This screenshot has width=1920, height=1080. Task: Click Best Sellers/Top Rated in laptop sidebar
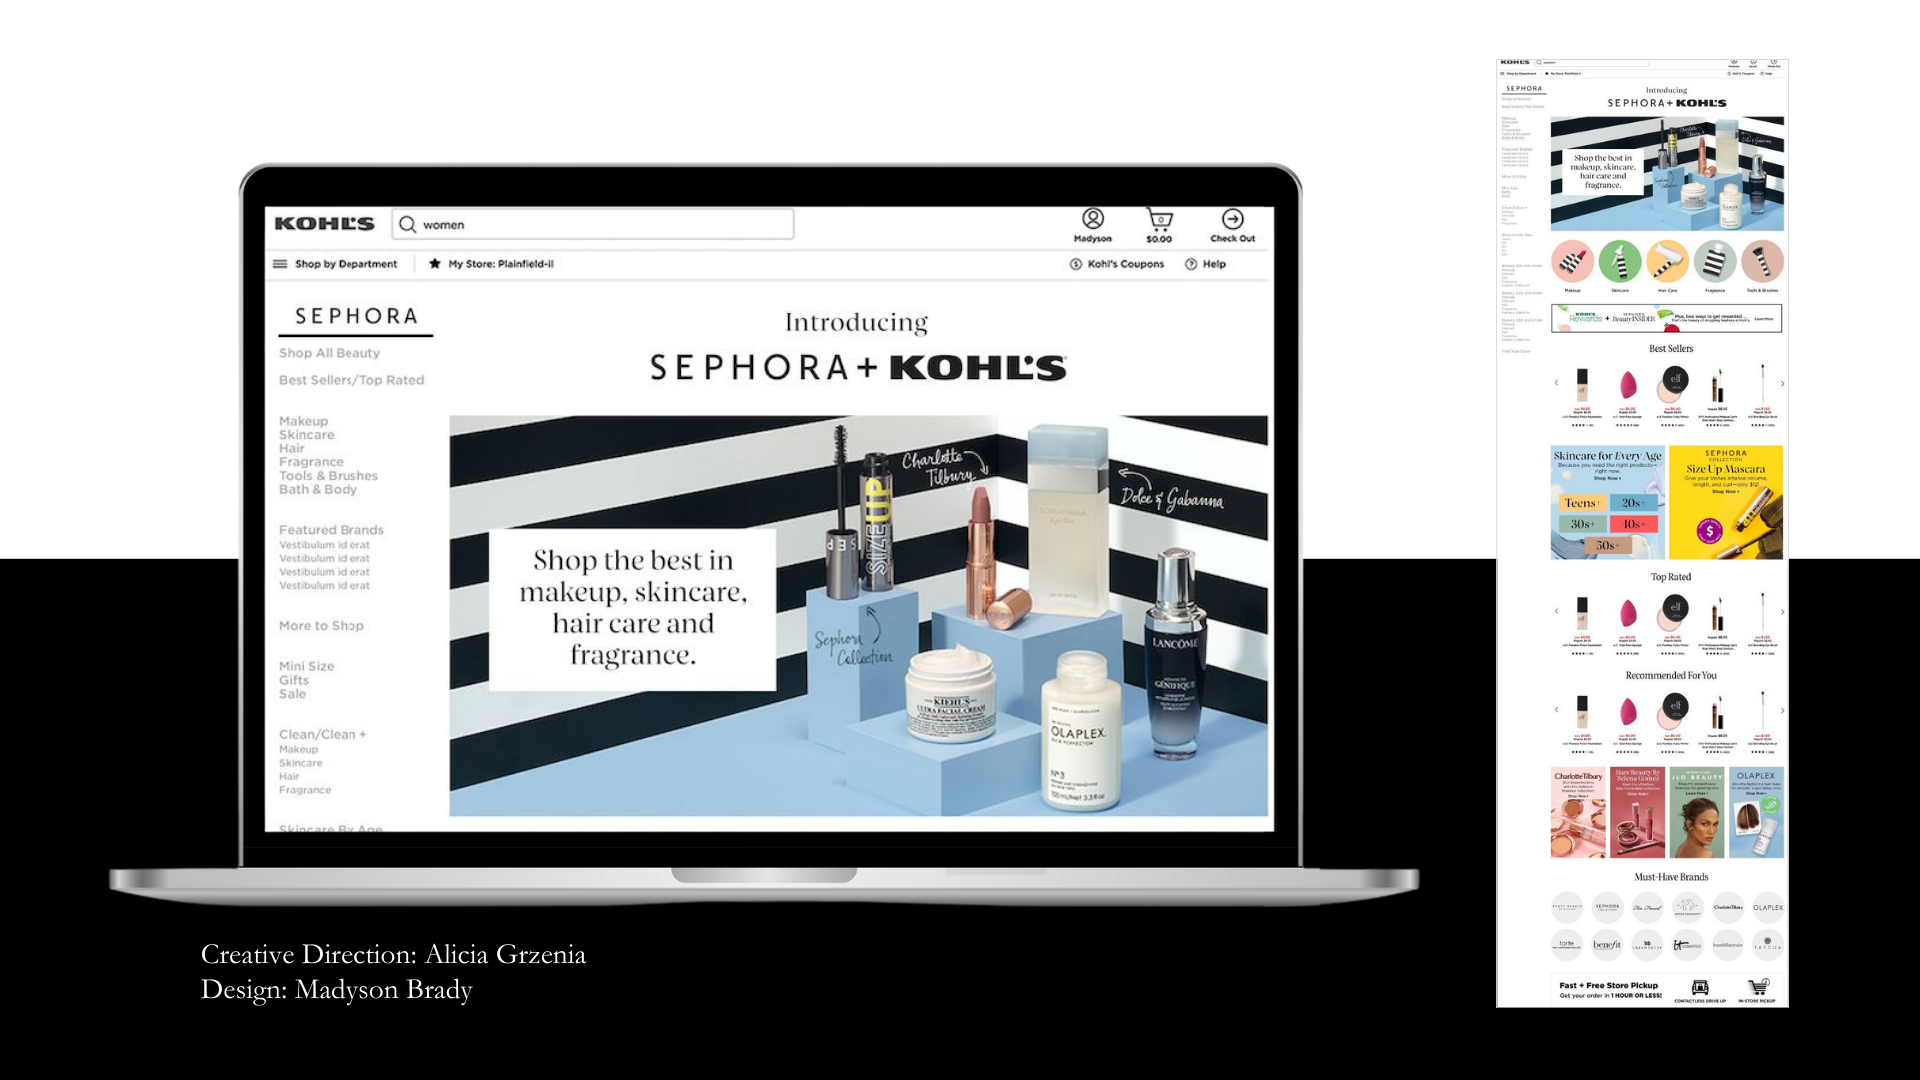(x=351, y=380)
